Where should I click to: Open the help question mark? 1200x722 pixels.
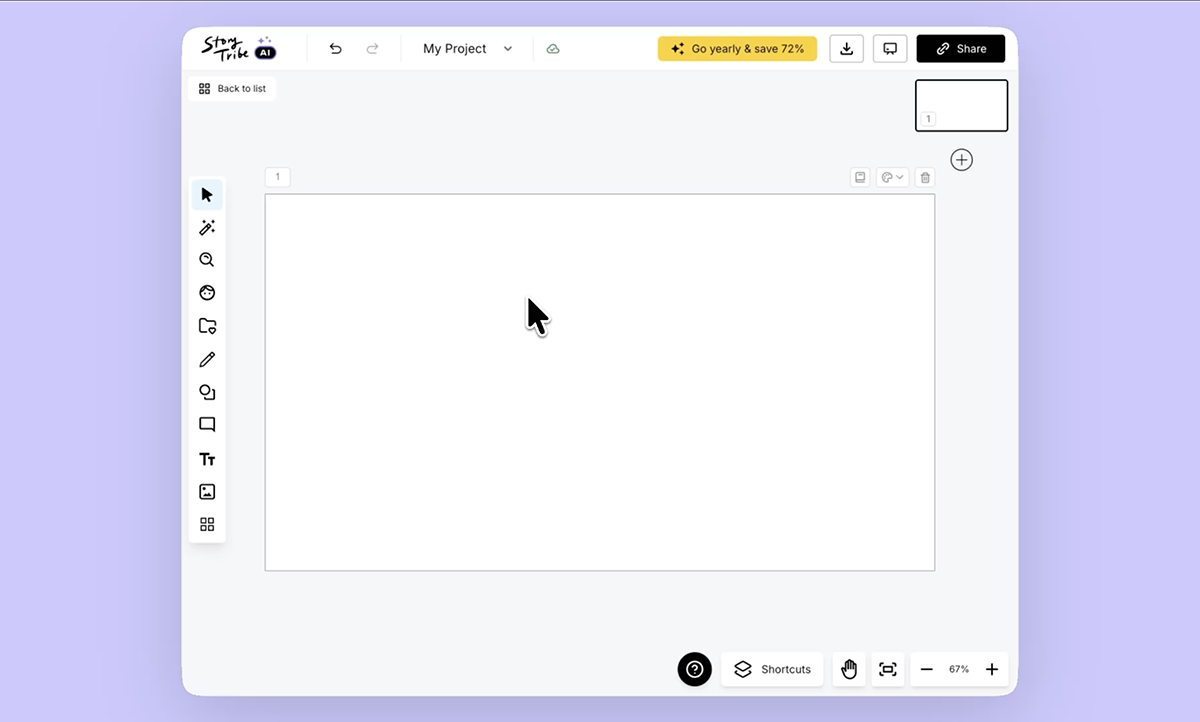pos(695,669)
